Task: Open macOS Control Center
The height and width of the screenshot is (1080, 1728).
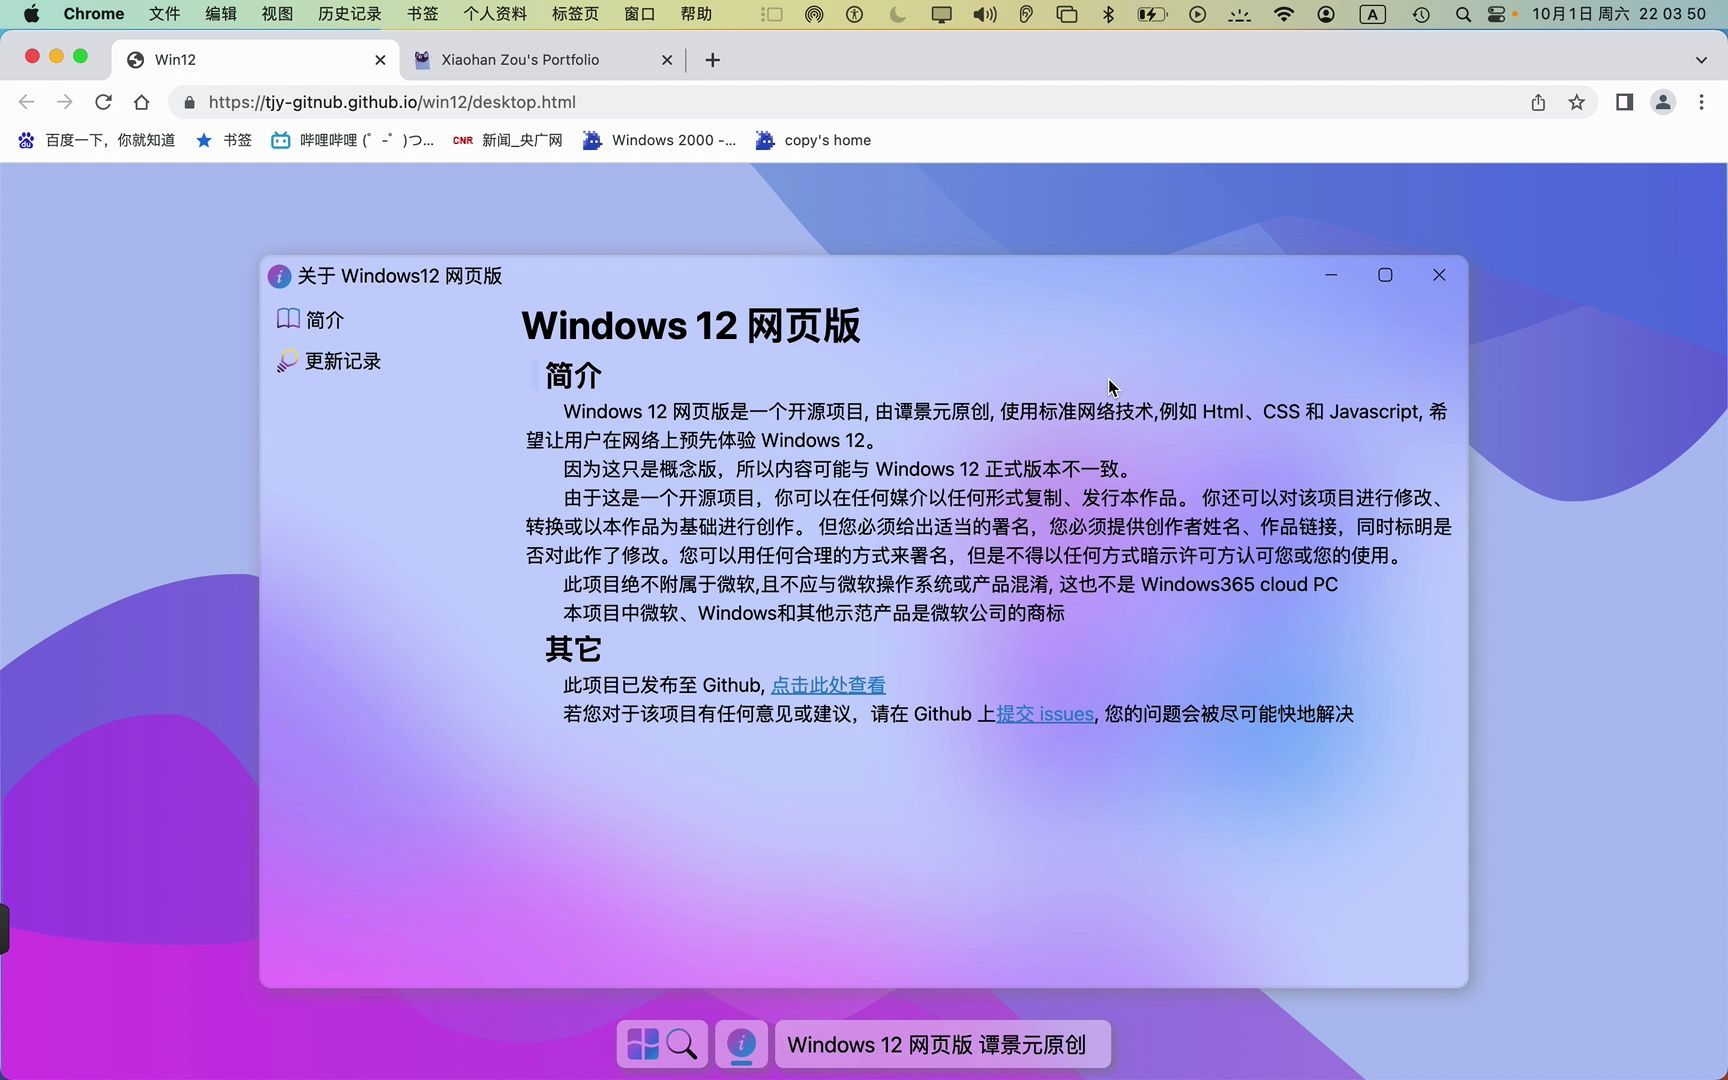Action: [x=1497, y=14]
